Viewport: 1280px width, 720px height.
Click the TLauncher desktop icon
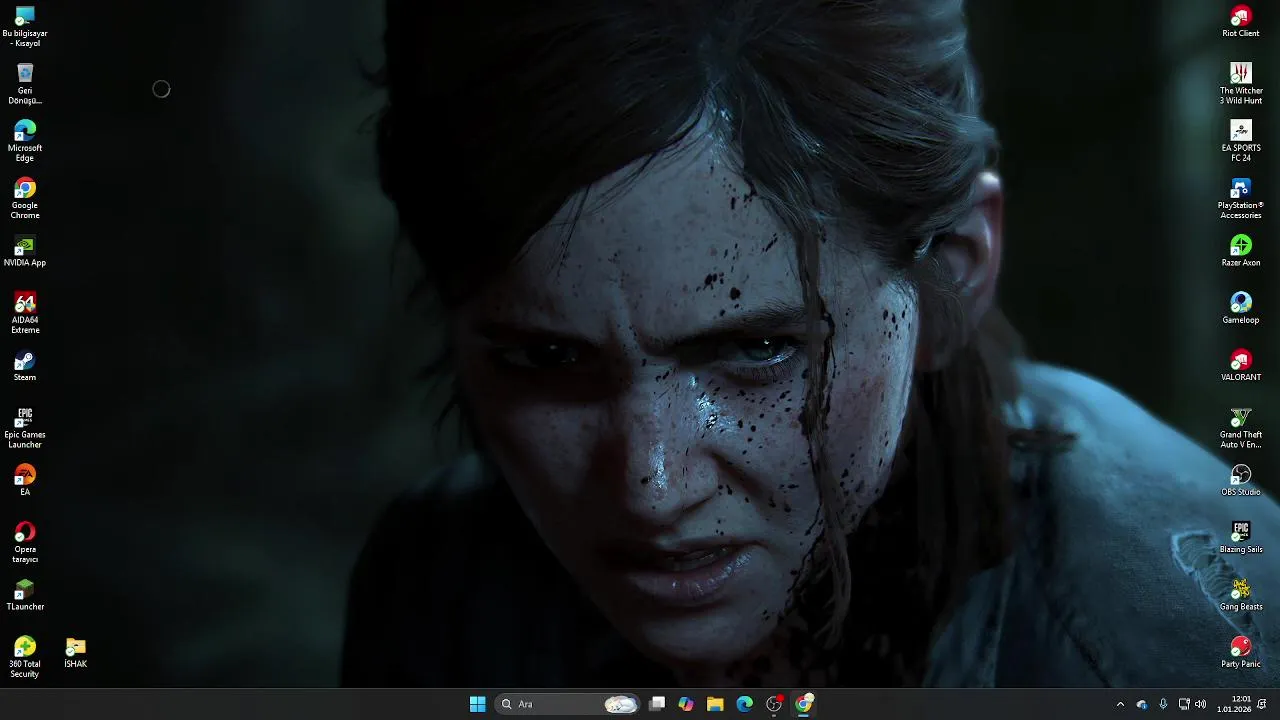pyautogui.click(x=25, y=595)
